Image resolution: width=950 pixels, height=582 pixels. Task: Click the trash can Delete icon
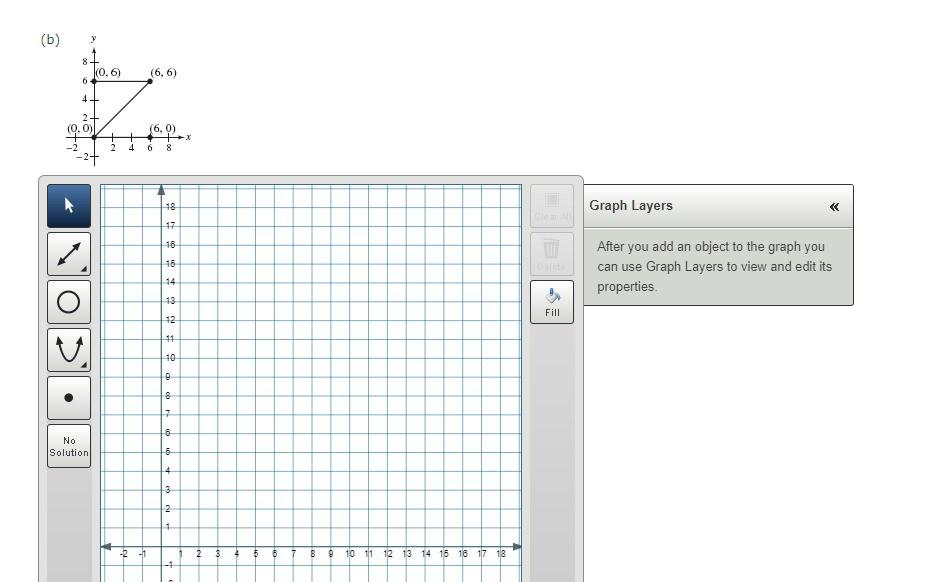point(550,253)
